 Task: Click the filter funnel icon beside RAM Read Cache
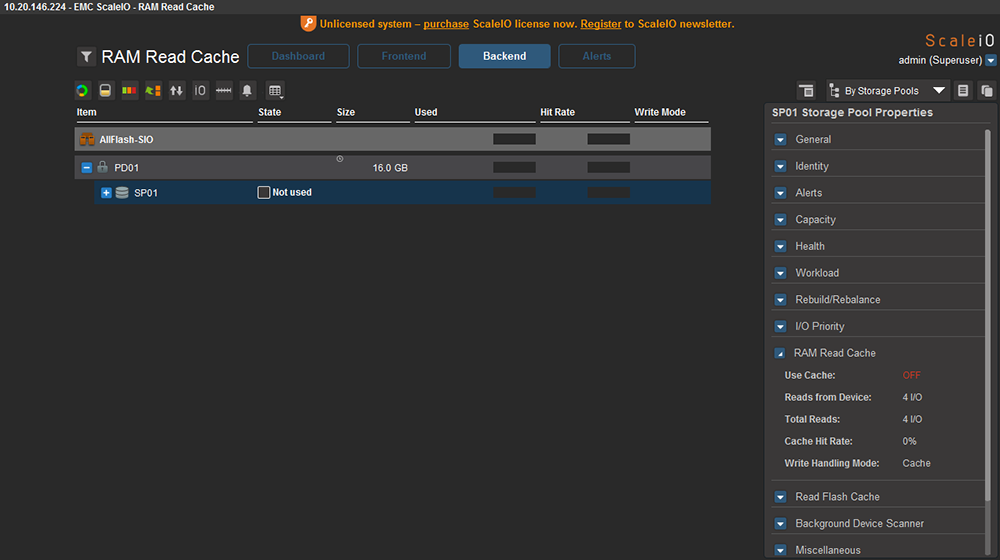coord(86,57)
